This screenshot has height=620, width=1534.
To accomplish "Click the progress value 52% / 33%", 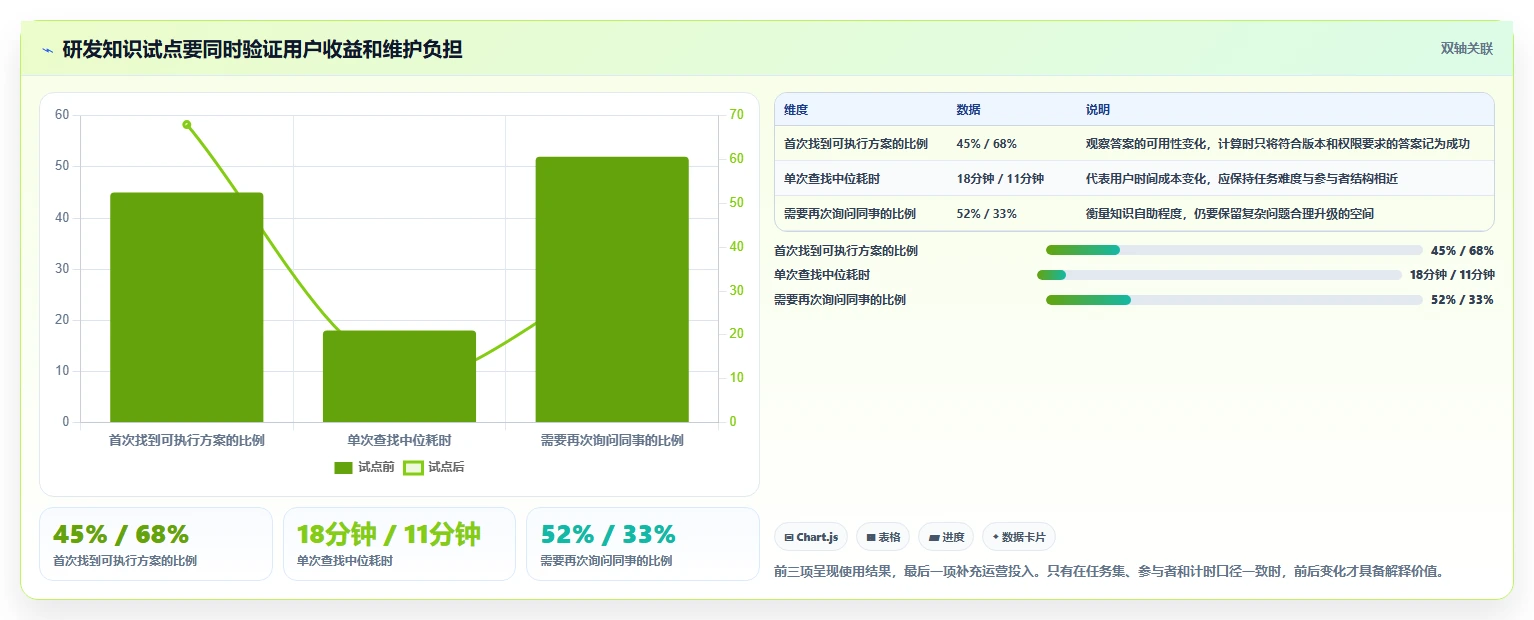I will (x=1462, y=300).
